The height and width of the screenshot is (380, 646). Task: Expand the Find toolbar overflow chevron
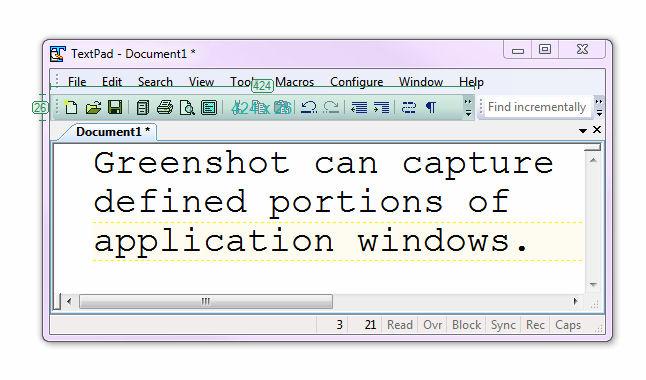click(x=599, y=107)
